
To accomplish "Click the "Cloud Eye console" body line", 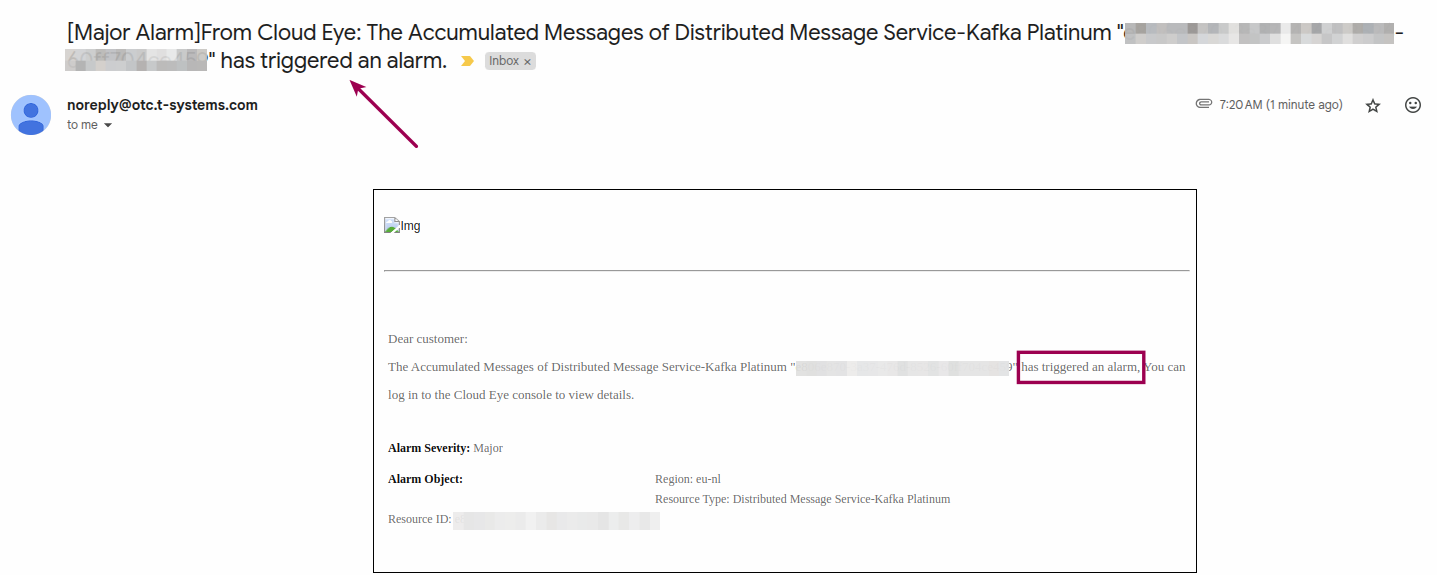I will click(510, 395).
